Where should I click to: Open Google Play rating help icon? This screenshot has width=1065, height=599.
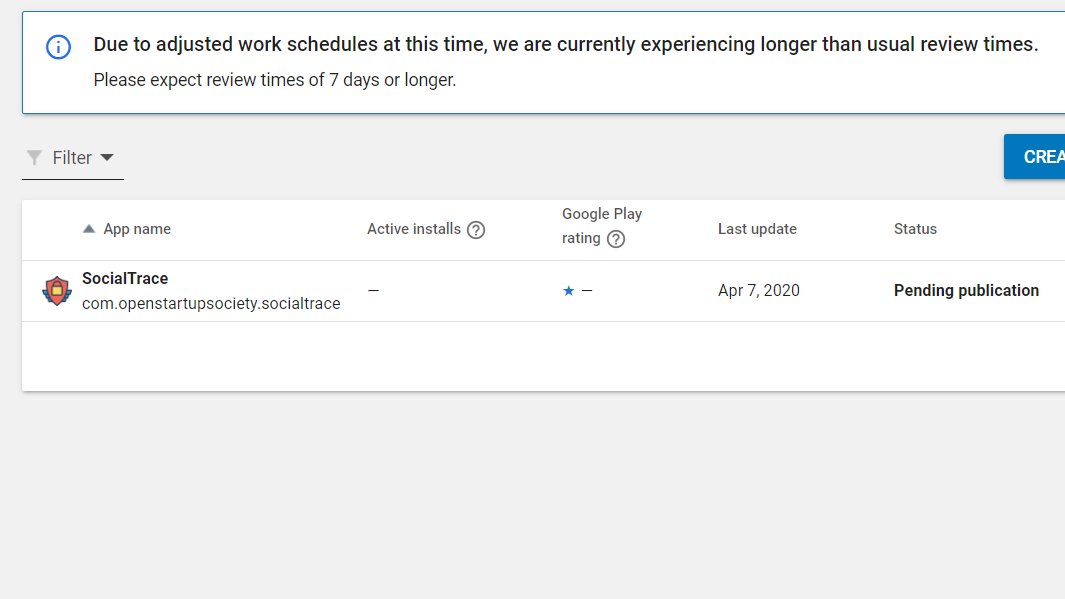pos(616,239)
